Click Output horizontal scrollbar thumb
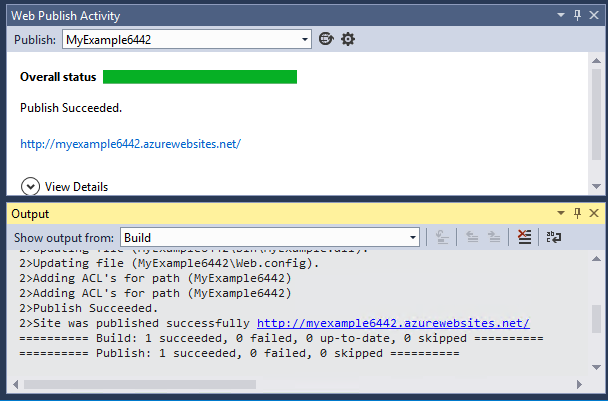Screen dimensions: 608x401 [140, 384]
